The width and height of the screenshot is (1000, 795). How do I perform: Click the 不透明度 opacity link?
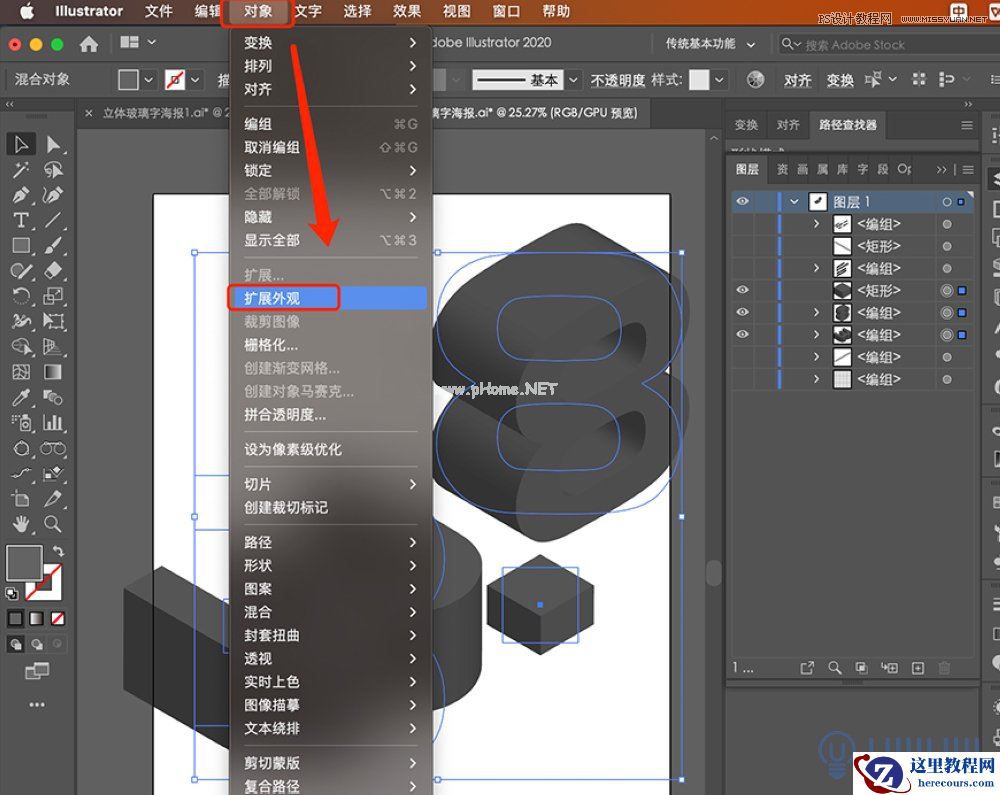617,80
